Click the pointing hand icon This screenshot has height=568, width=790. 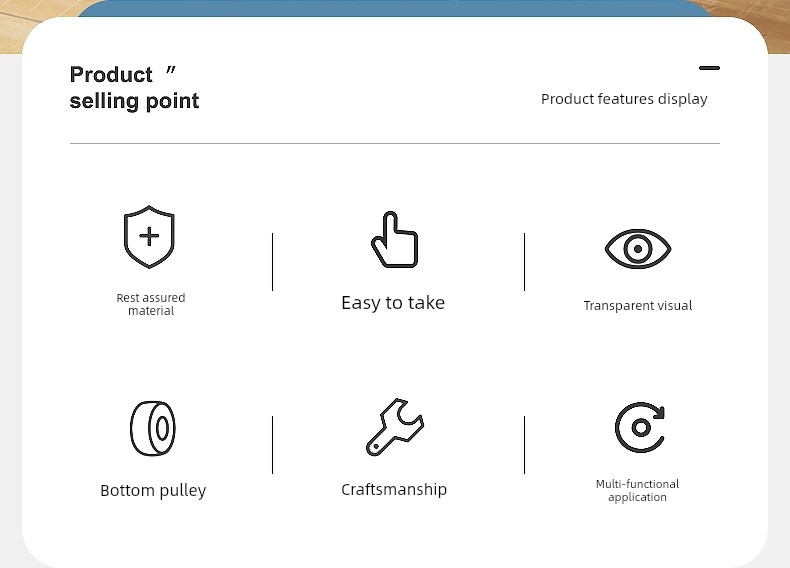pos(394,239)
